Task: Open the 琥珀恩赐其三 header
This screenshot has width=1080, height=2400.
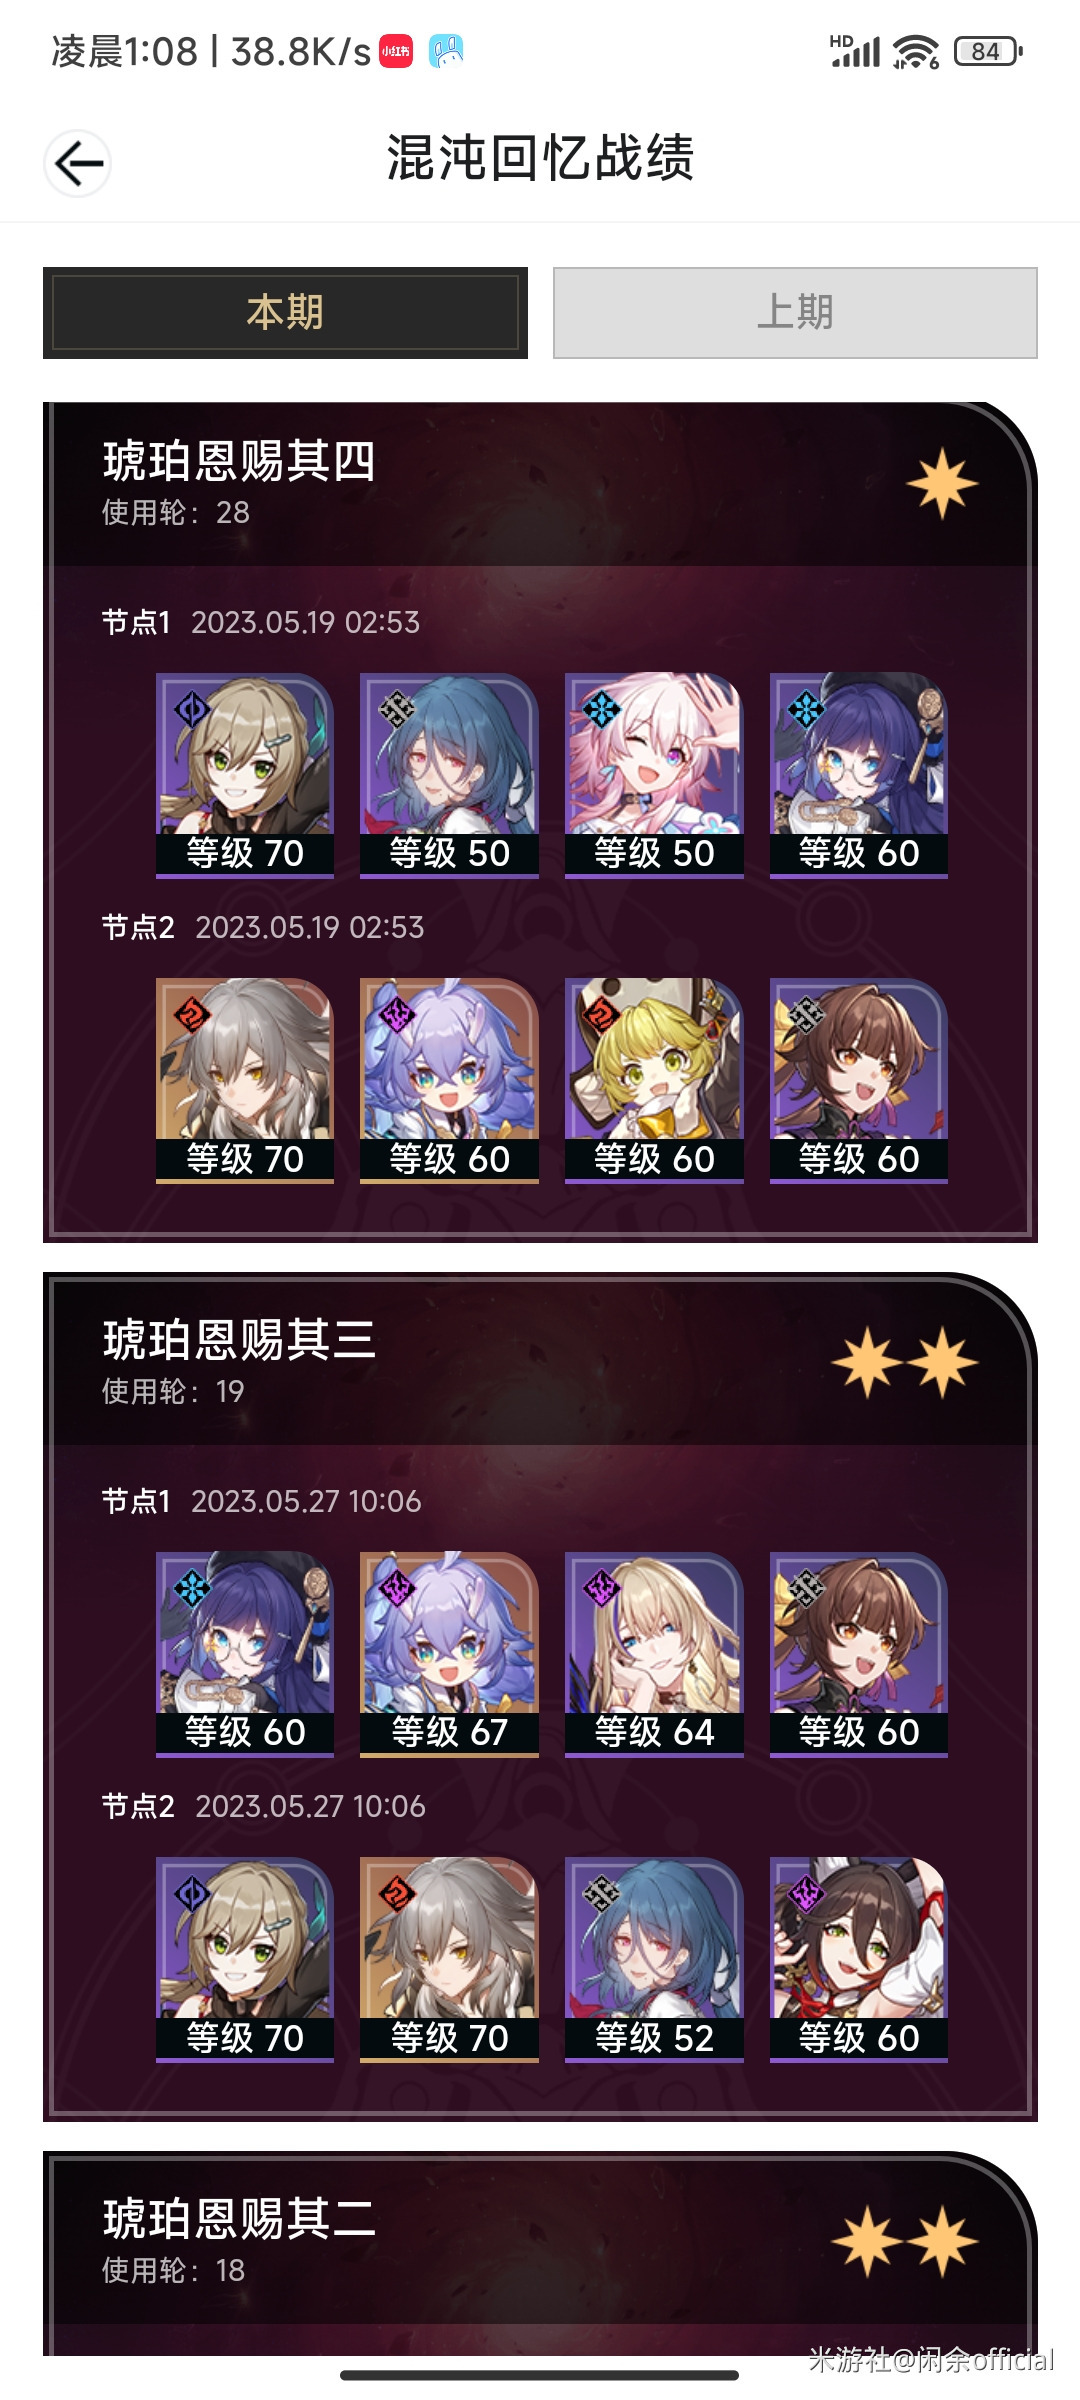Action: (x=540, y=1361)
